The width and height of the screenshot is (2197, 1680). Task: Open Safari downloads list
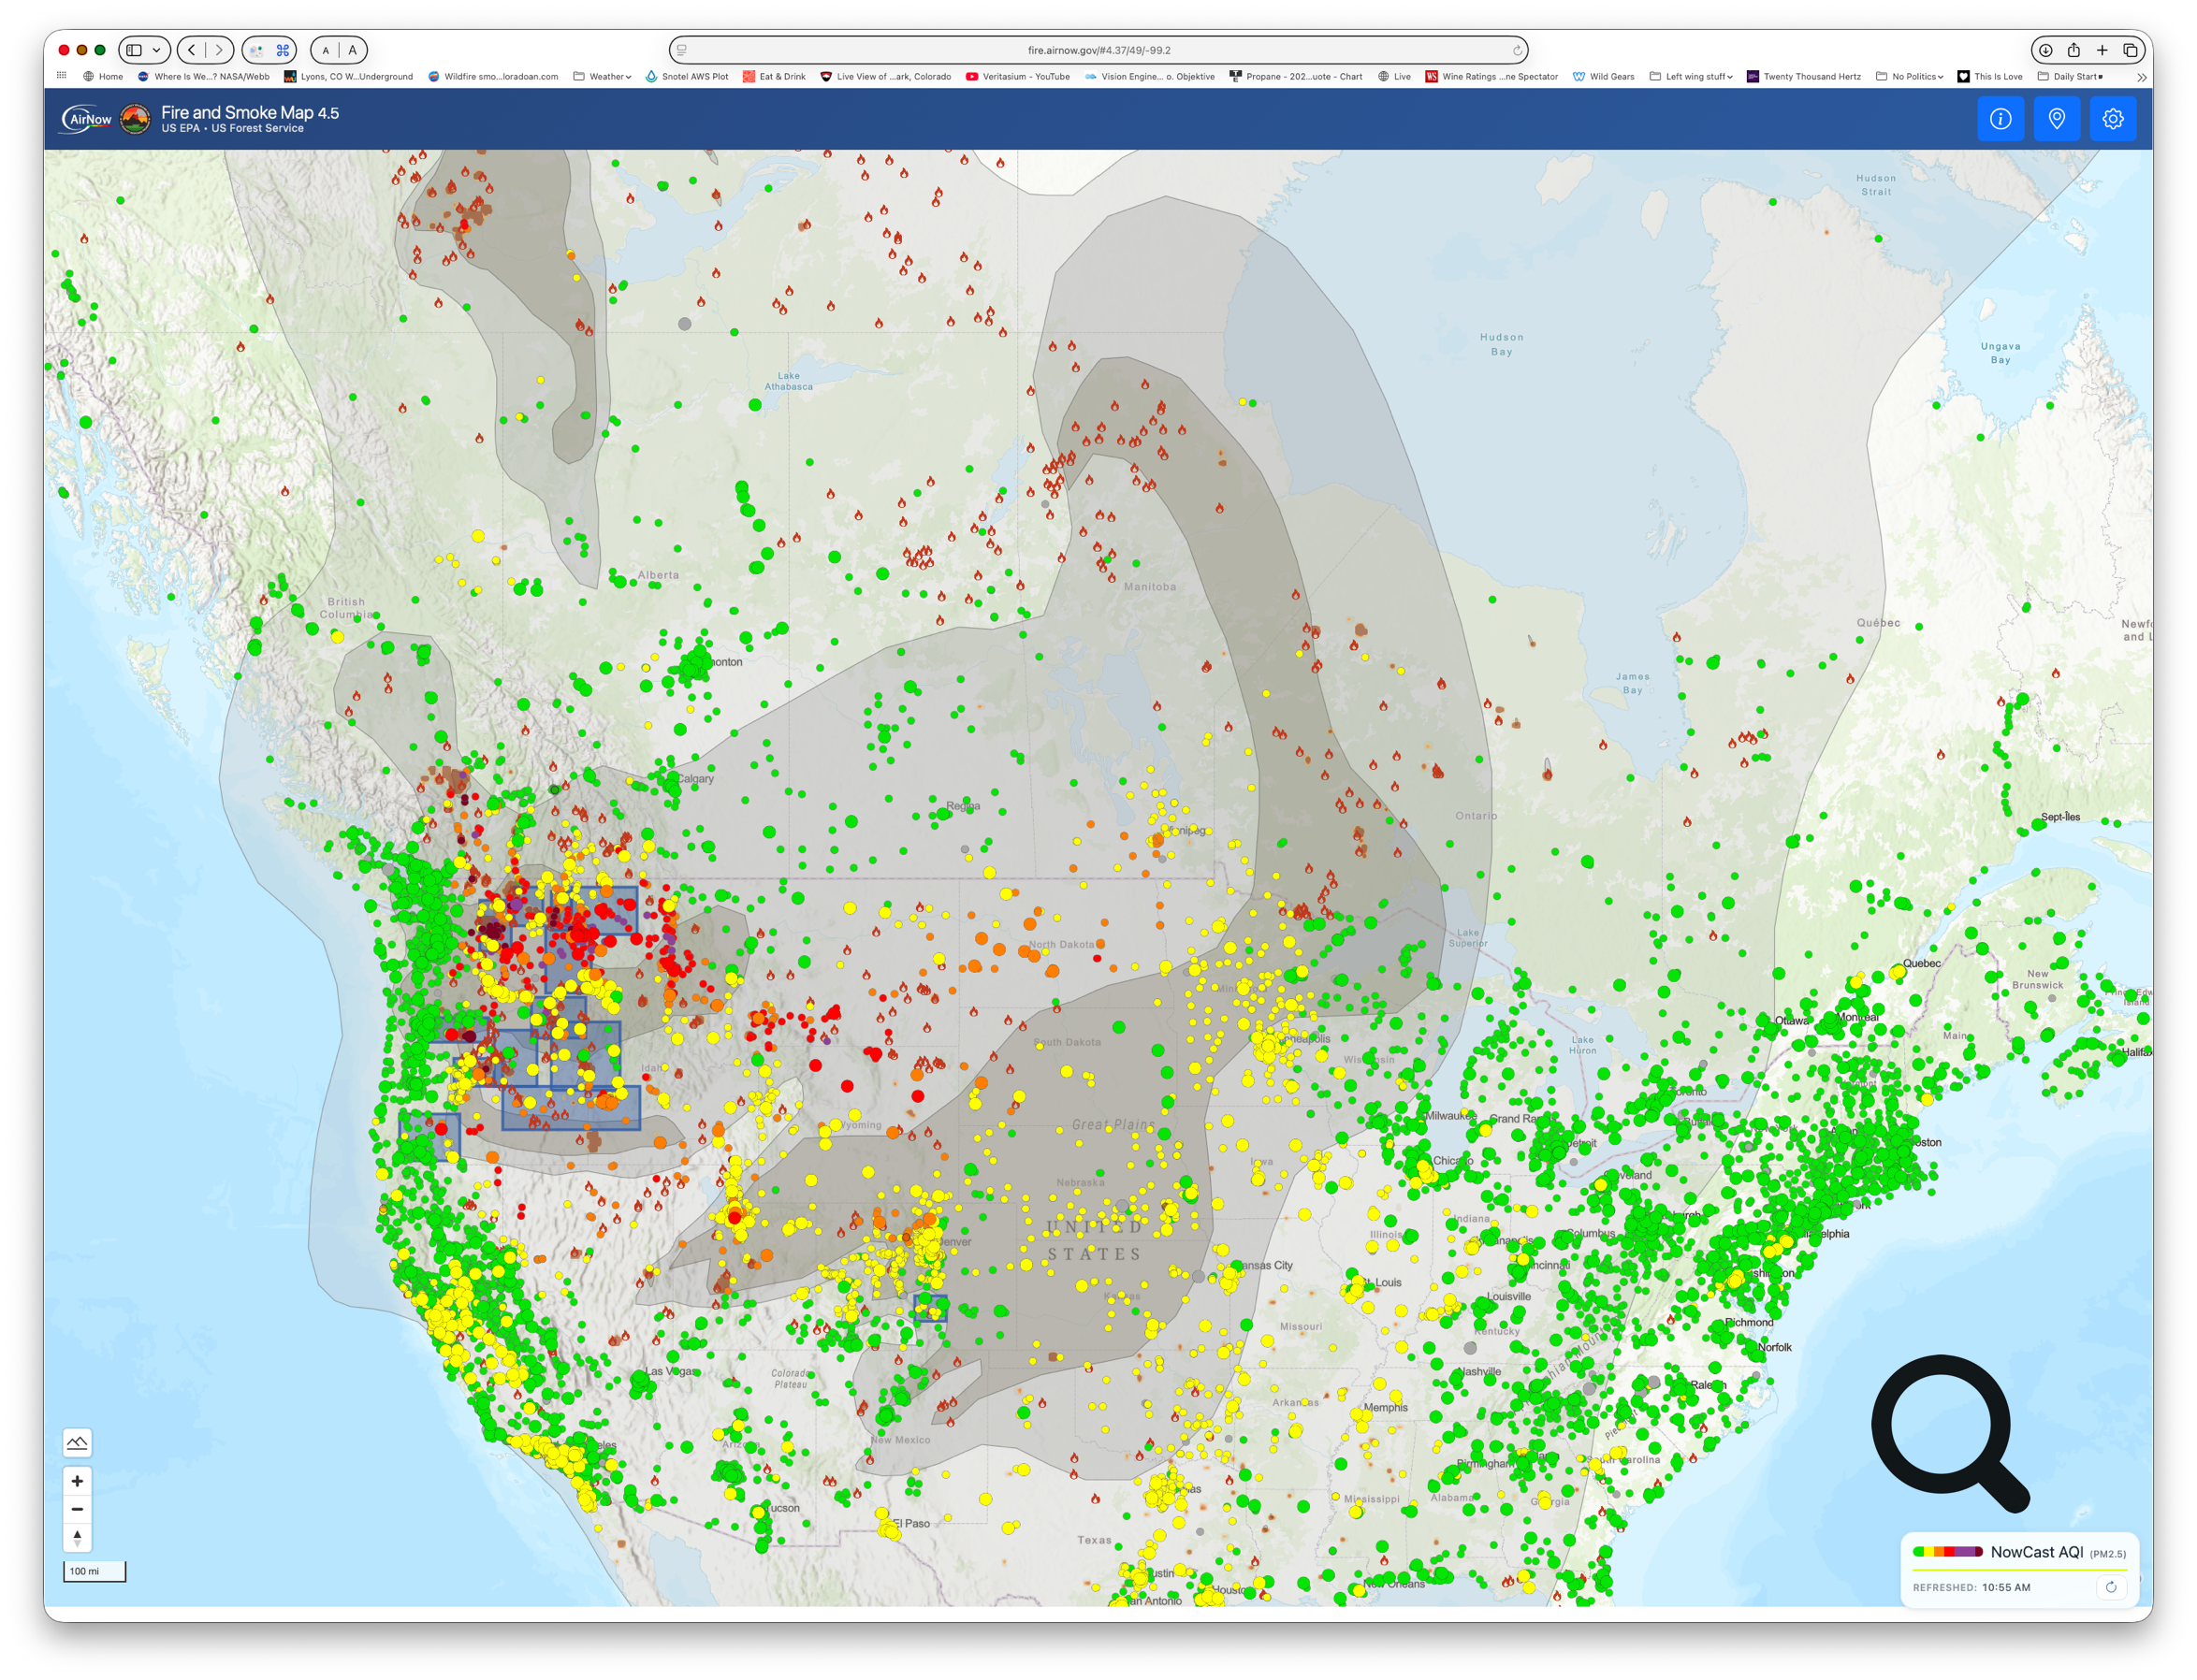click(x=2045, y=50)
